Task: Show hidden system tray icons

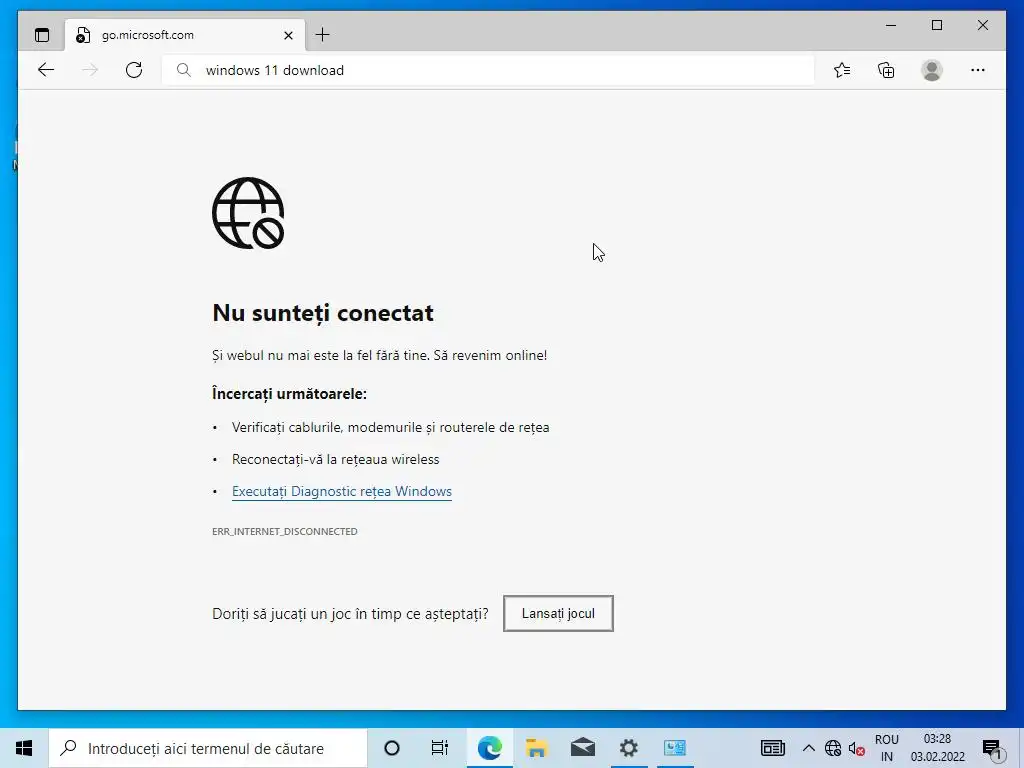Action: [x=808, y=748]
